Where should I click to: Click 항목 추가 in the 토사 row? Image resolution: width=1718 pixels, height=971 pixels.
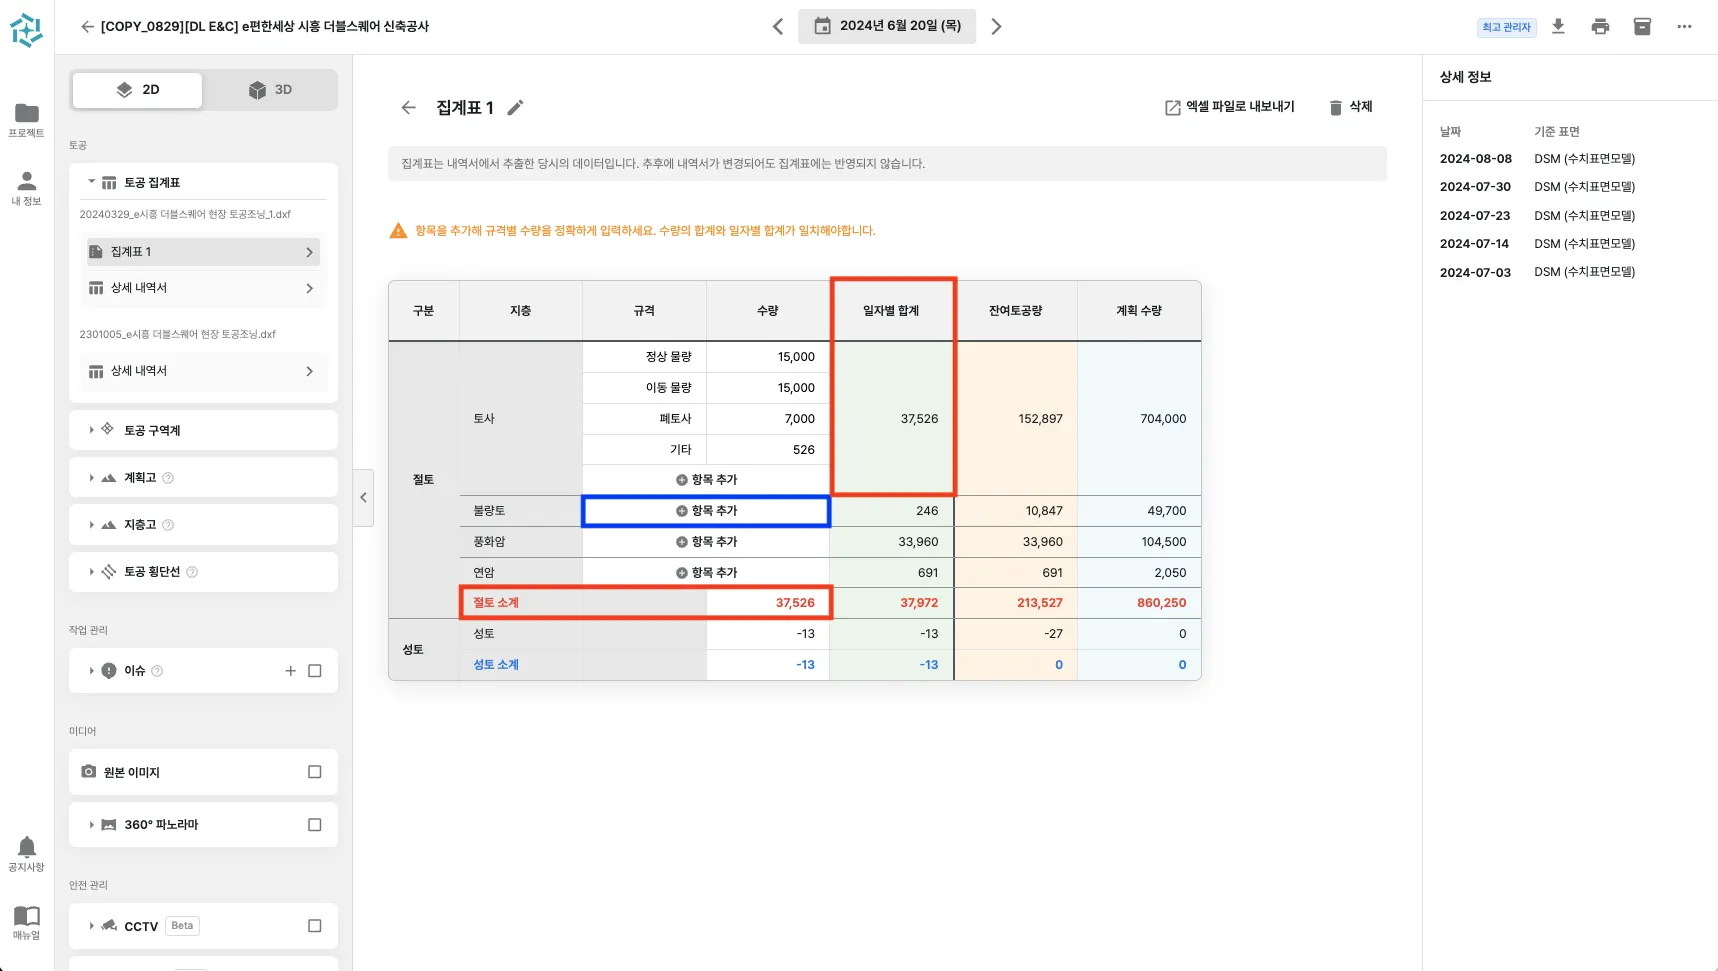(x=706, y=480)
